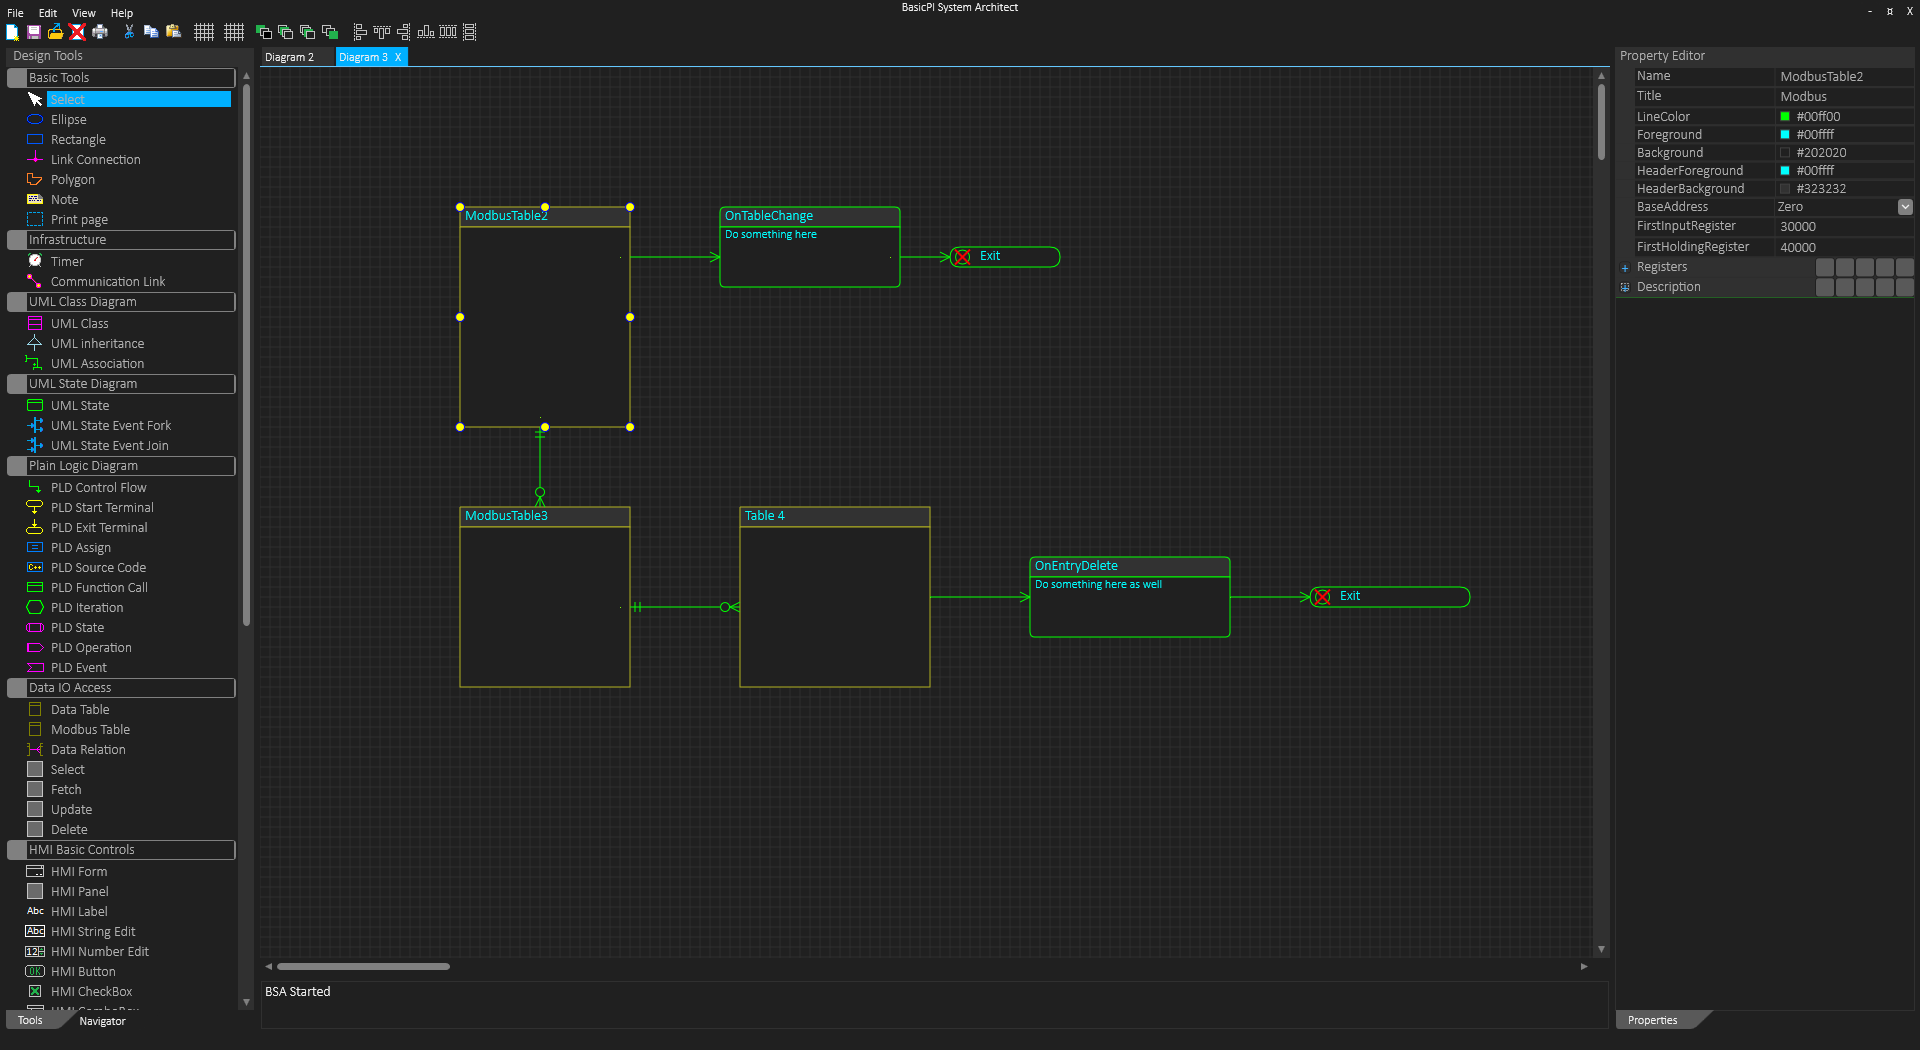Collapse the UML Class Diagram category
Image resolution: width=1920 pixels, height=1050 pixels.
coord(16,302)
